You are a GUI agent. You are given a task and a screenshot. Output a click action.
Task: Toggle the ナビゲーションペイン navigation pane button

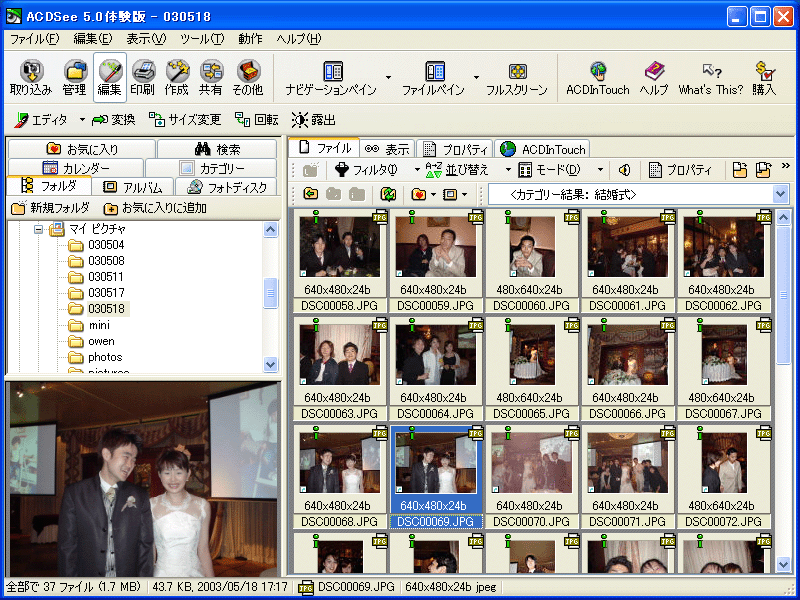click(332, 78)
